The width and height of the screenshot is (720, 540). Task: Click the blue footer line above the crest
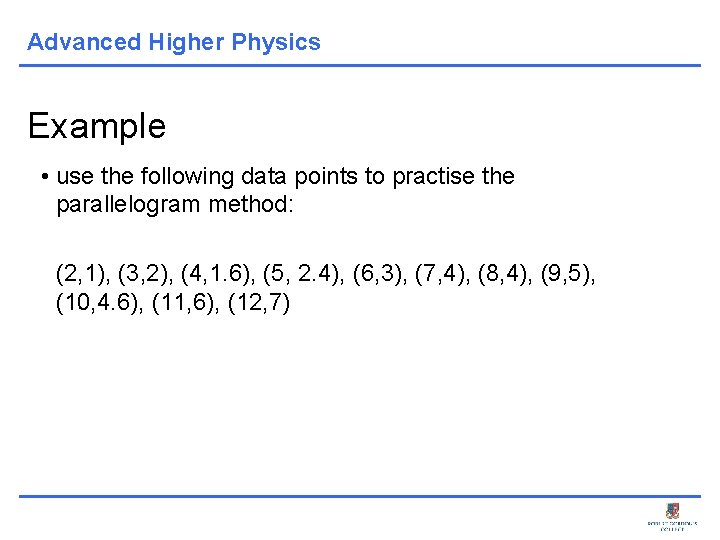tap(360, 496)
